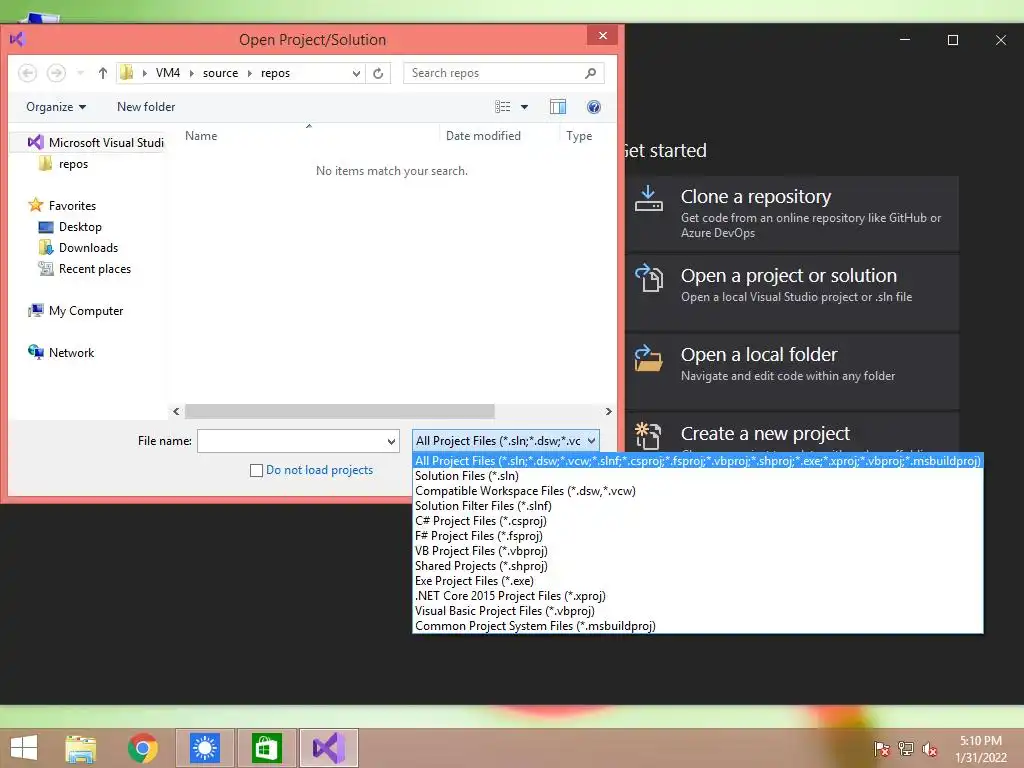
Task: Click the Visual Studio taskbar icon
Action: [328, 748]
